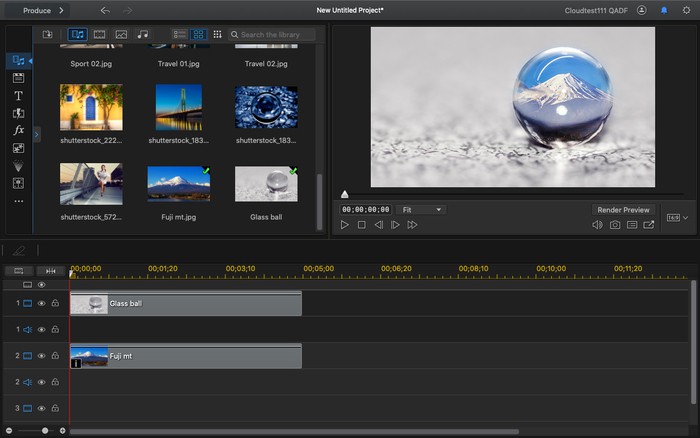Open the Effects (fx) room
The image size is (700, 438).
(18, 130)
